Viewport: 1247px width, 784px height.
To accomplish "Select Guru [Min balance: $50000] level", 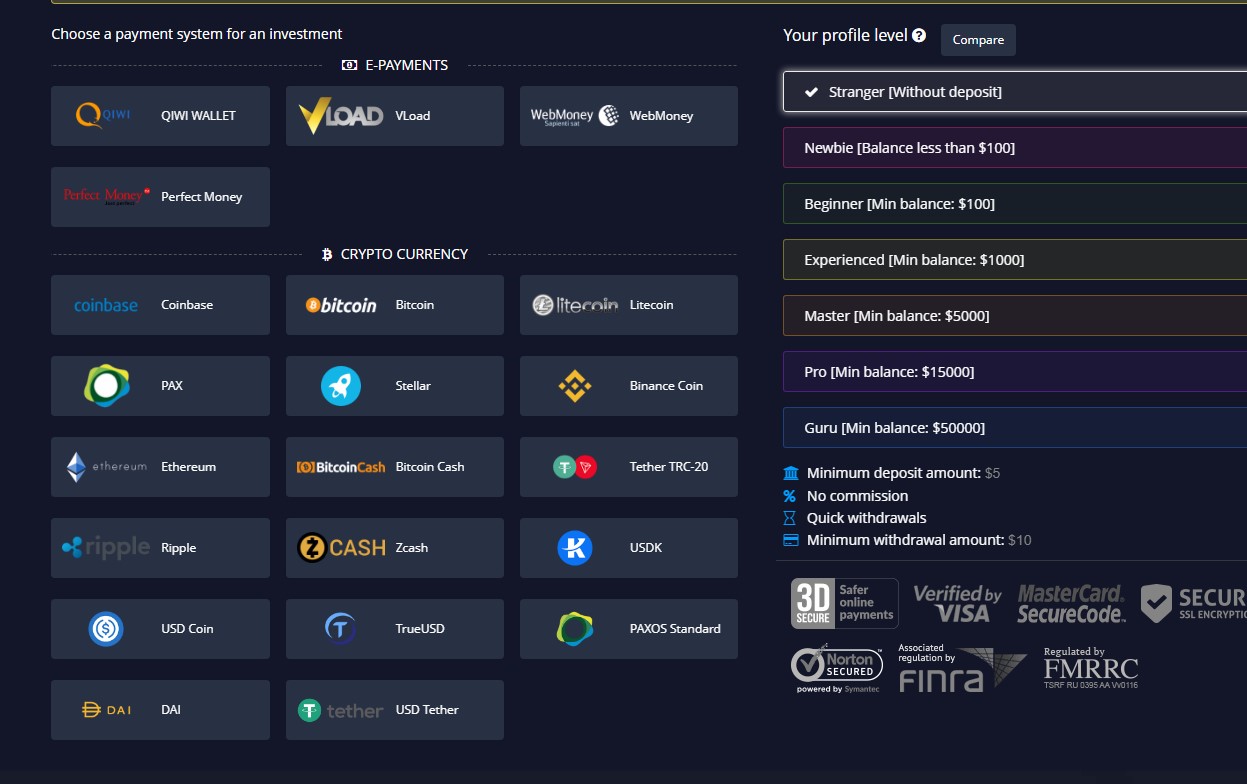I will click(1015, 428).
